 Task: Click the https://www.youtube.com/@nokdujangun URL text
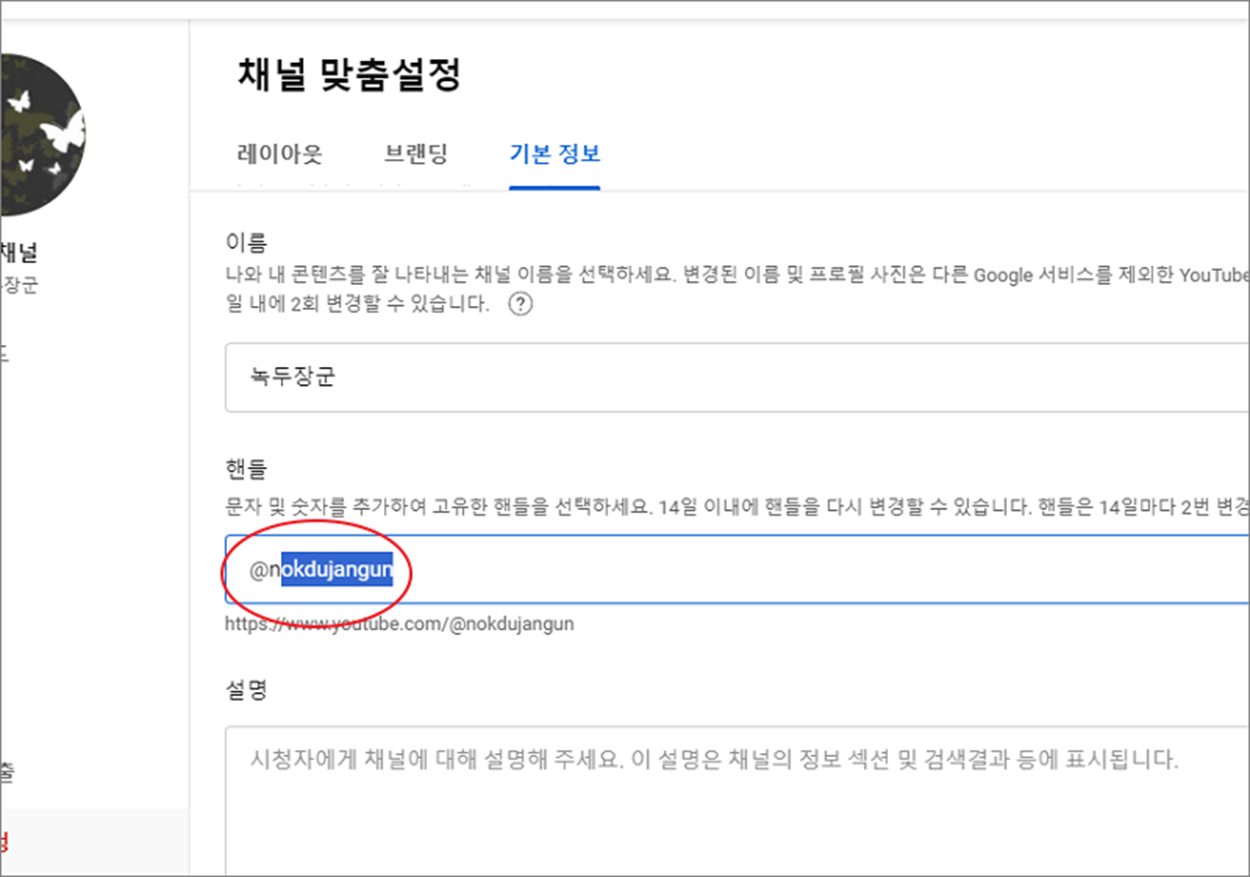click(399, 624)
